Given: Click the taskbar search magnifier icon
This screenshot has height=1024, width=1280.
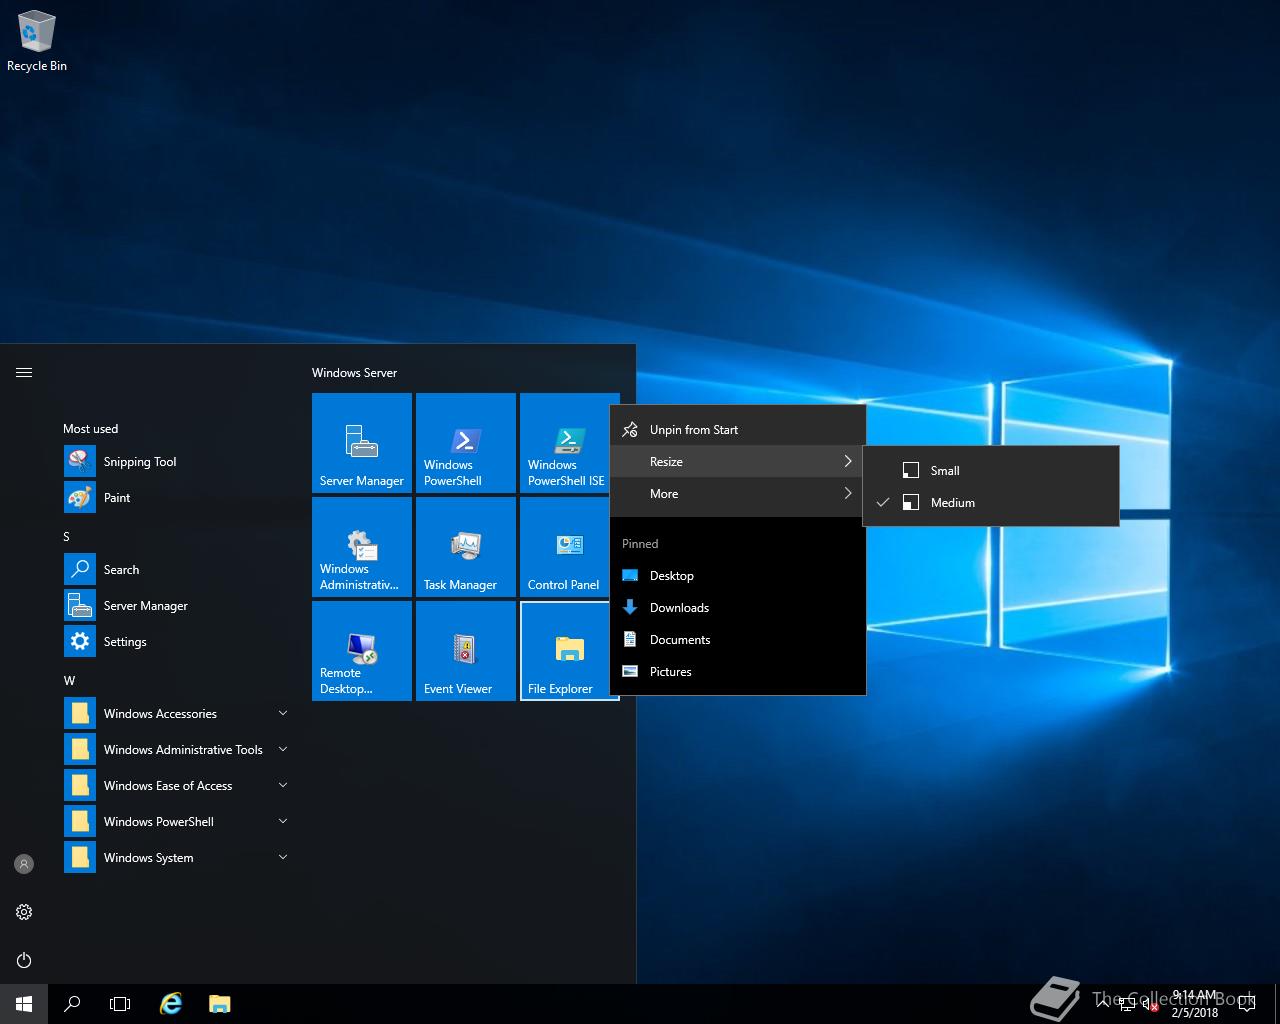Looking at the screenshot, I should click(72, 1004).
